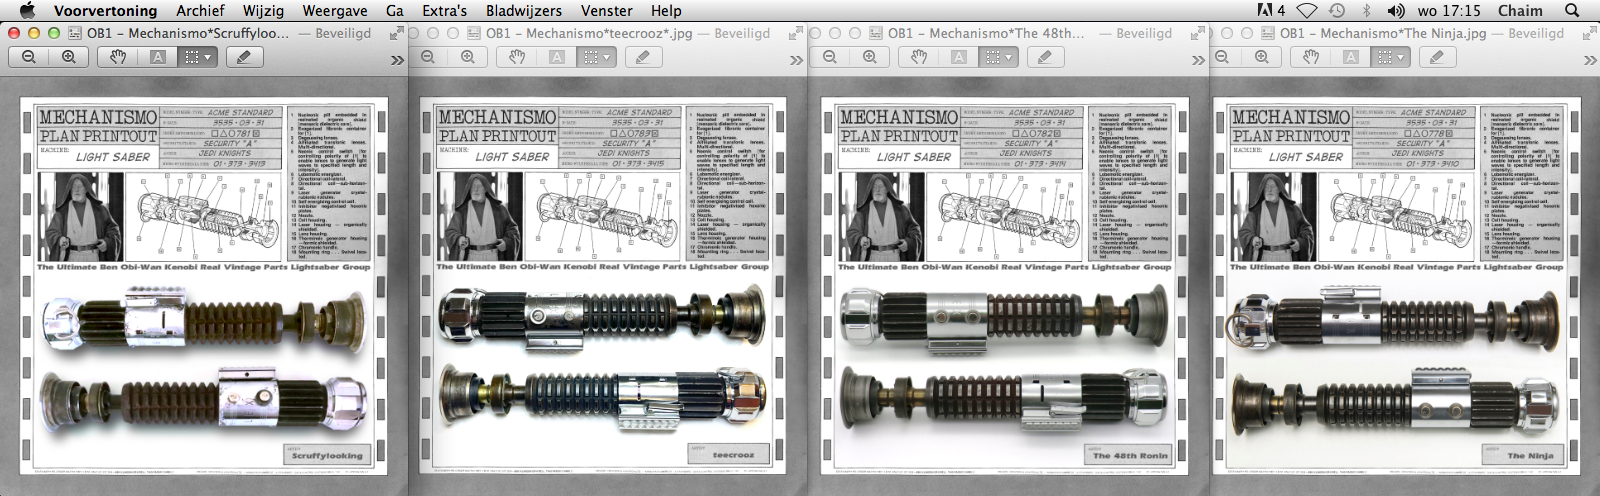The width and height of the screenshot is (1600, 496).
Task: Open the Chaim user menu
Action: 1520,10
